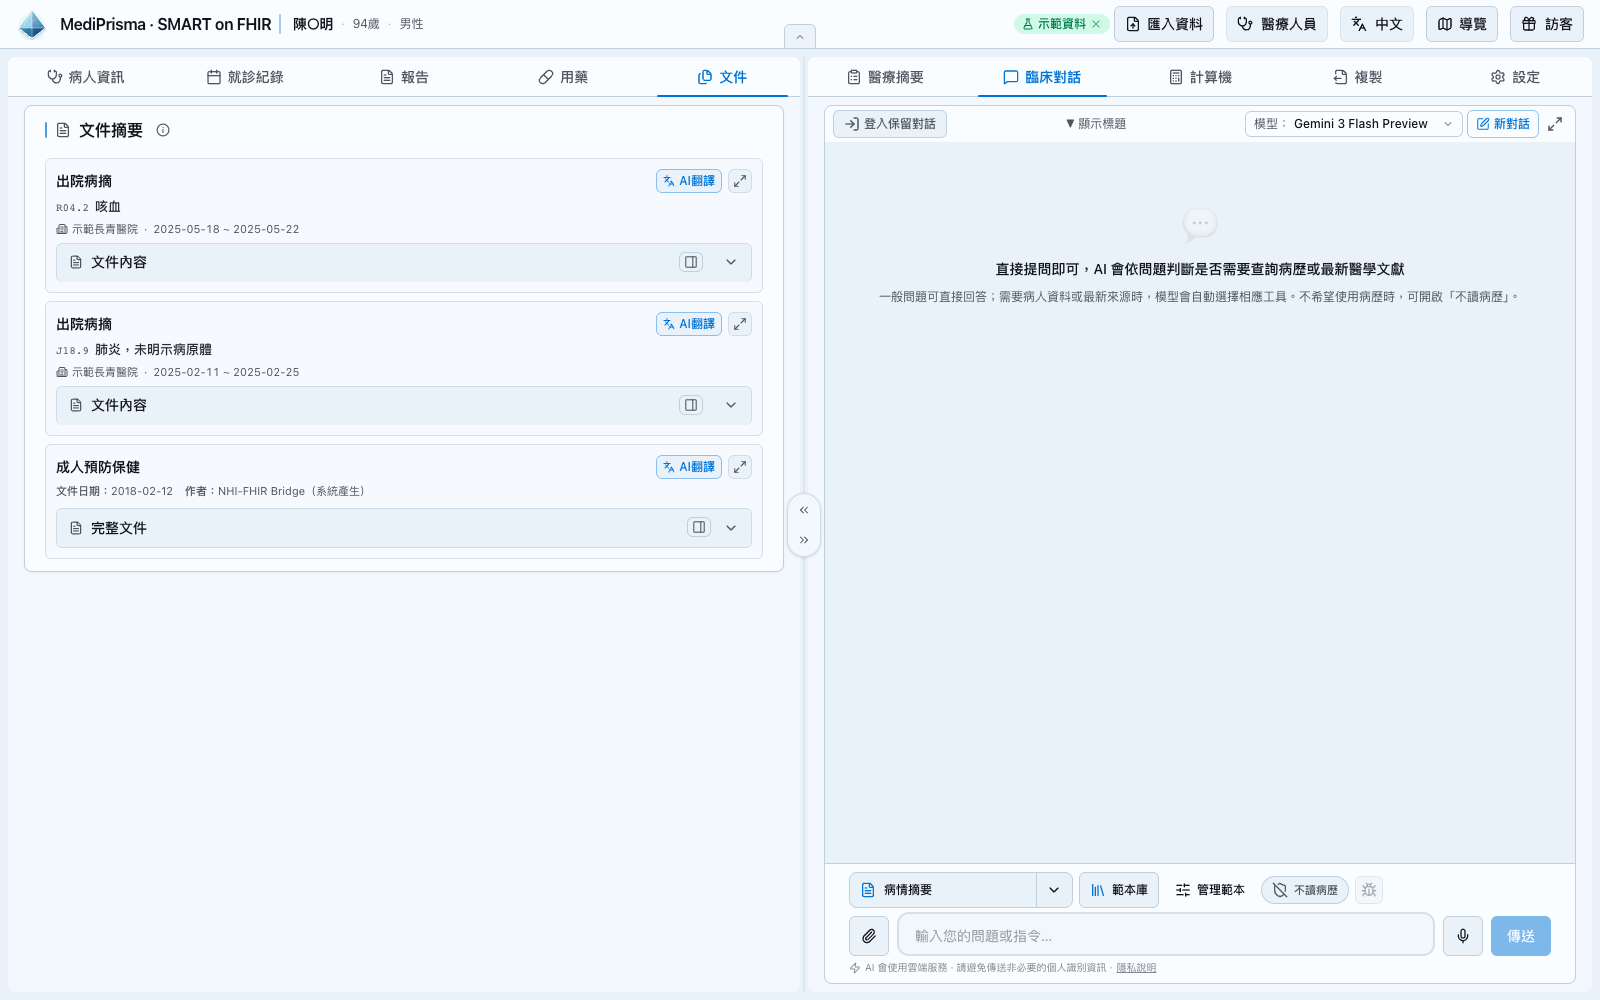This screenshot has width=1600, height=1000.
Task: Switch to 醫療摘要 tab
Action: [x=885, y=77]
